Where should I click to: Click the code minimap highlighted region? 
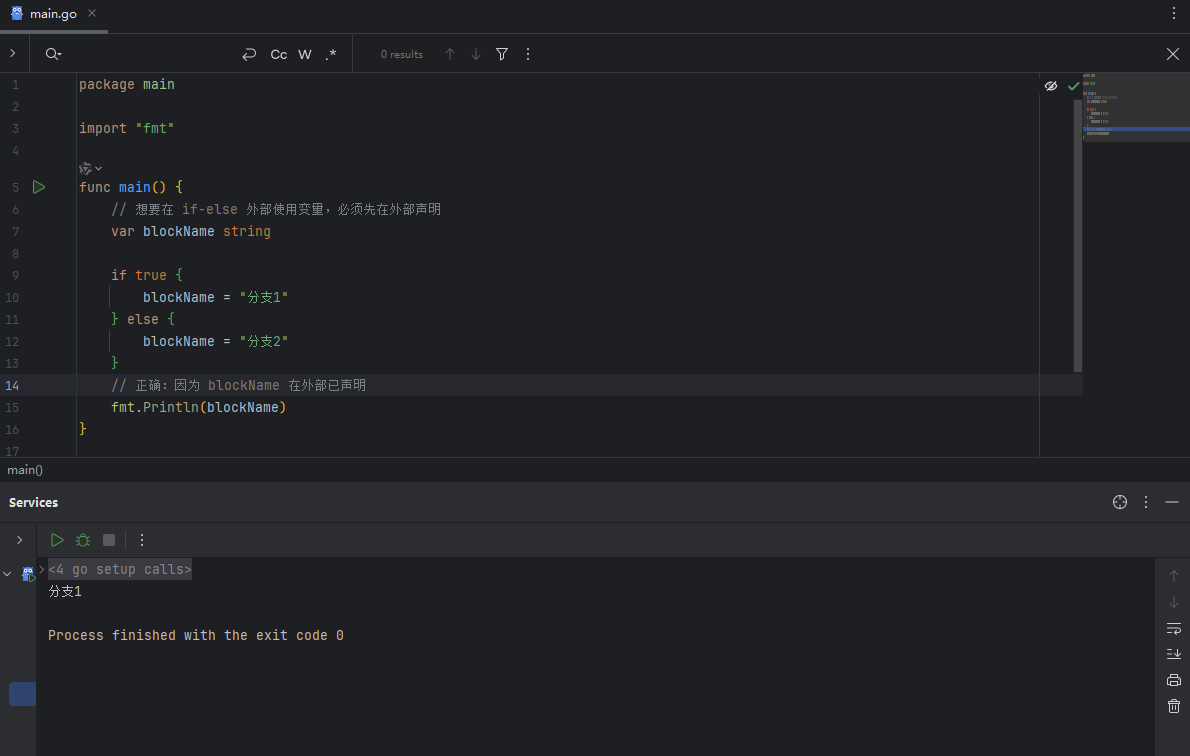click(1136, 130)
